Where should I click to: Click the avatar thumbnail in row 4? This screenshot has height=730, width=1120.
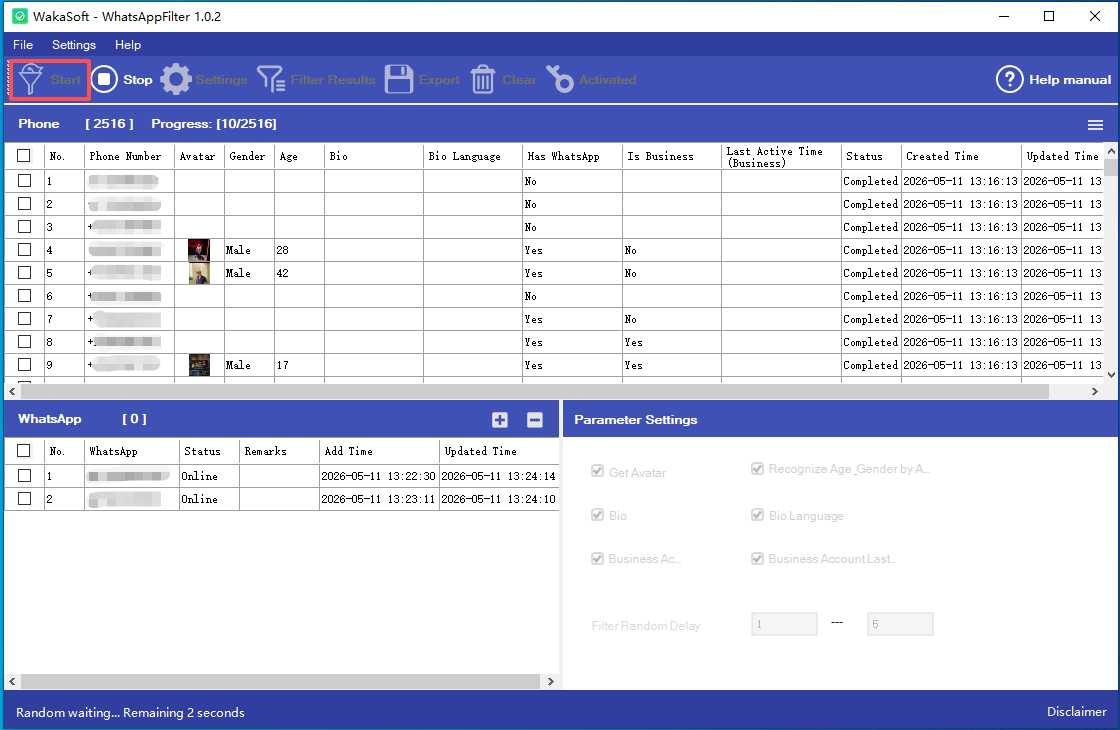coord(199,250)
